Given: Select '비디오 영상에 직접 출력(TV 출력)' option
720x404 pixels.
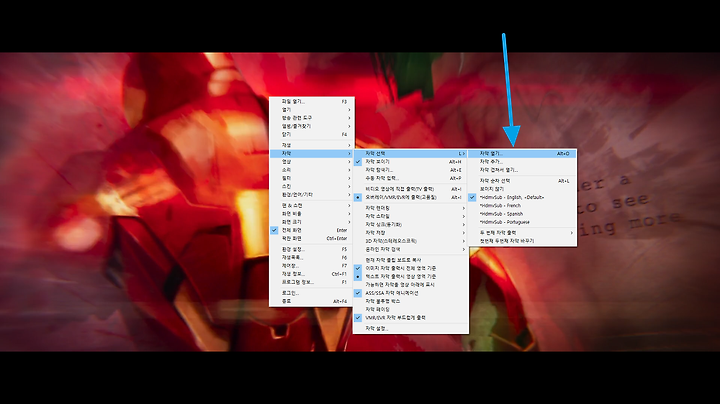Looking at the screenshot, I should coord(411,189).
